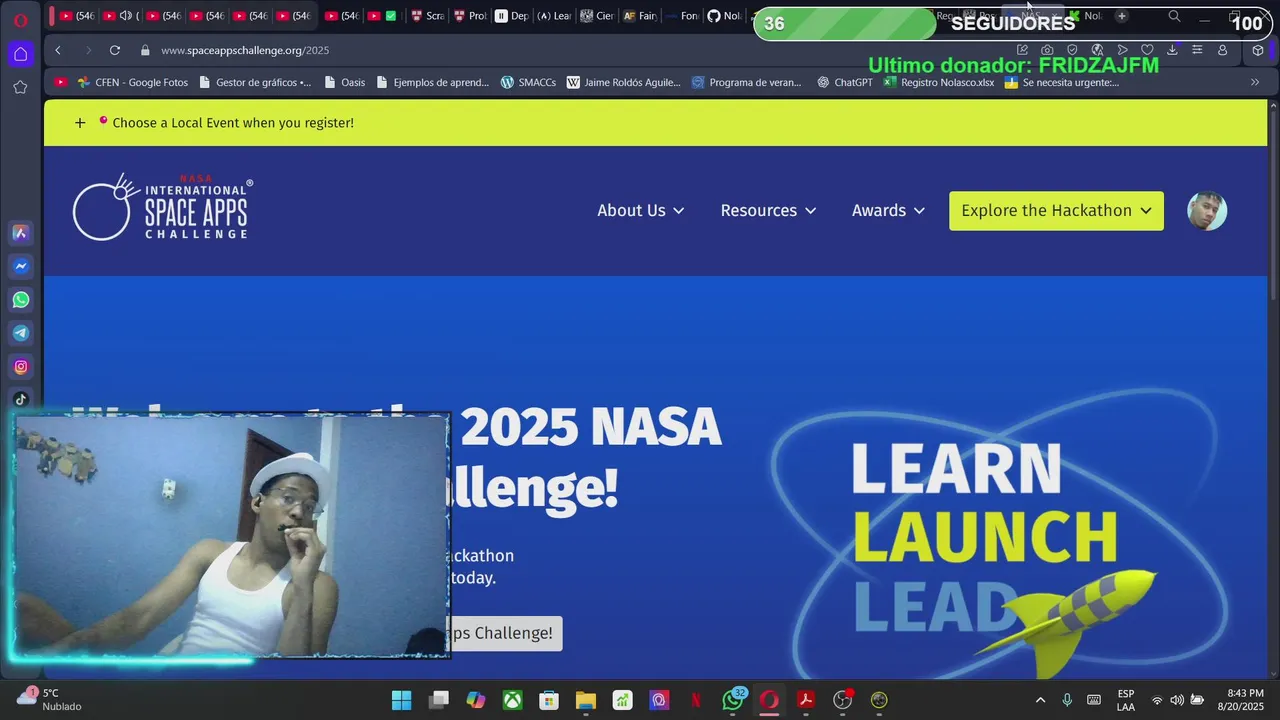Image resolution: width=1280 pixels, height=720 pixels.
Task: Expand the Local Event announcement banner
Action: pos(80,123)
